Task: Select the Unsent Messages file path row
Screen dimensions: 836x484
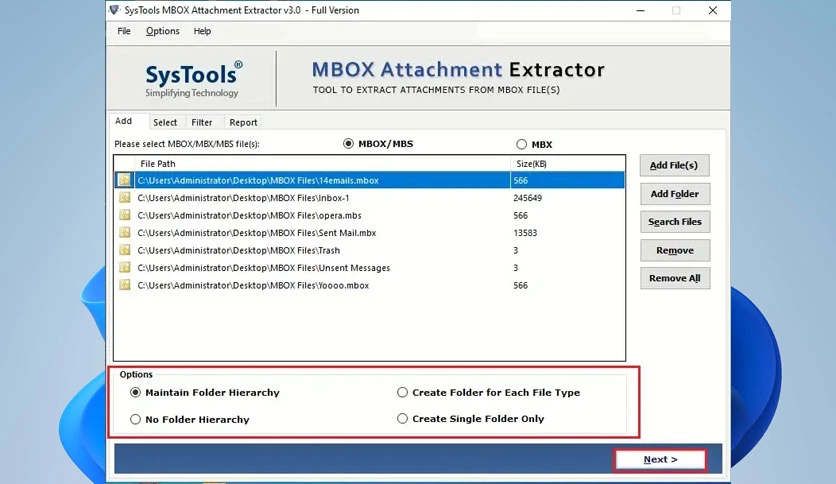Action: point(369,268)
